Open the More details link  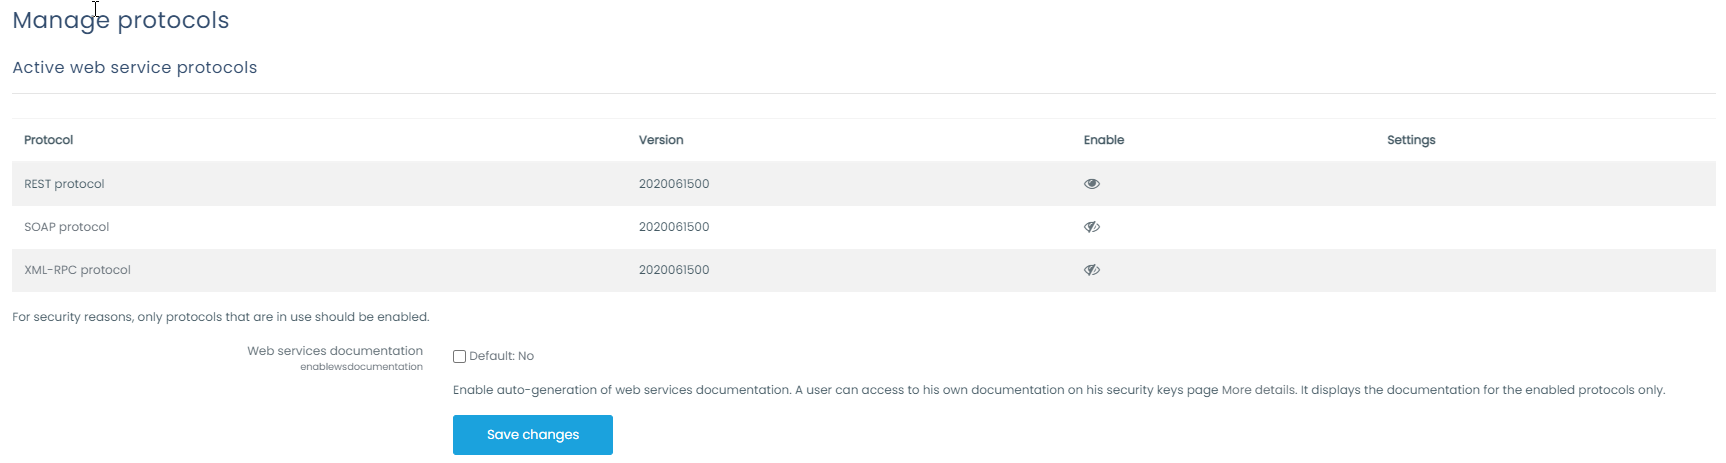point(1258,390)
